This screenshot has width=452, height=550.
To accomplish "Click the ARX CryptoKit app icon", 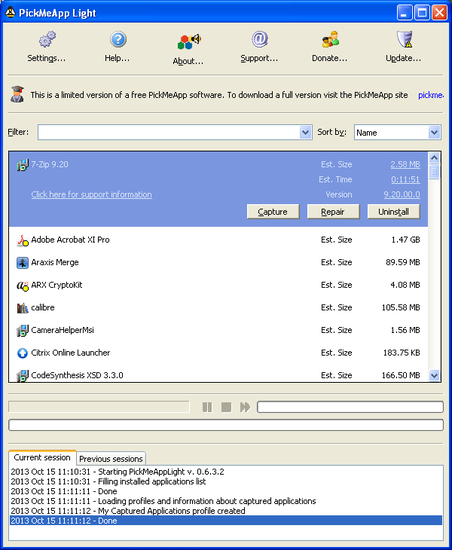I will 22,286.
